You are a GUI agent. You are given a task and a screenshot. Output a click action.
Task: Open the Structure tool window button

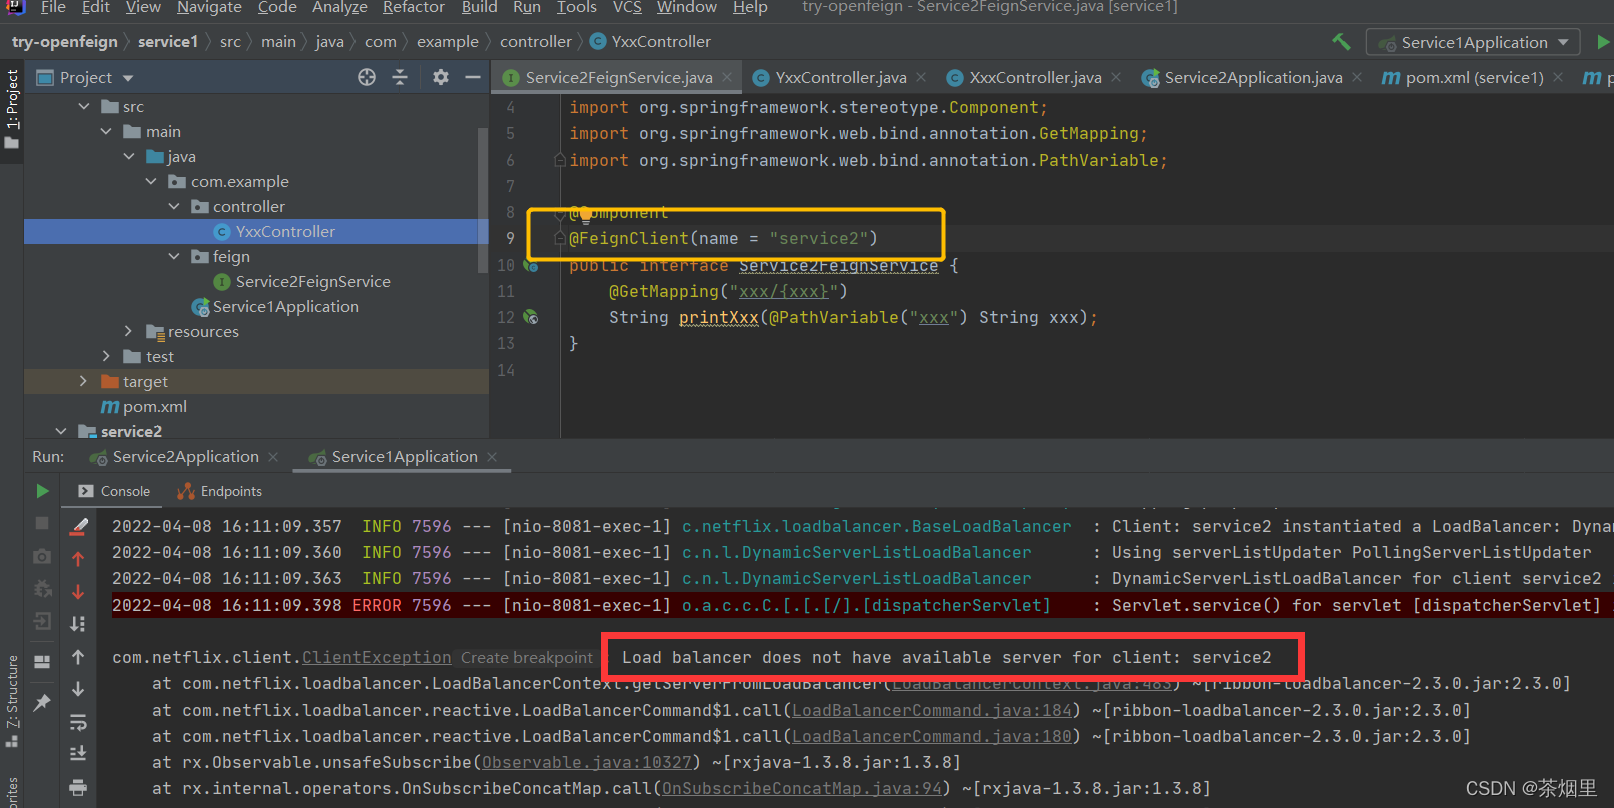(x=12, y=700)
